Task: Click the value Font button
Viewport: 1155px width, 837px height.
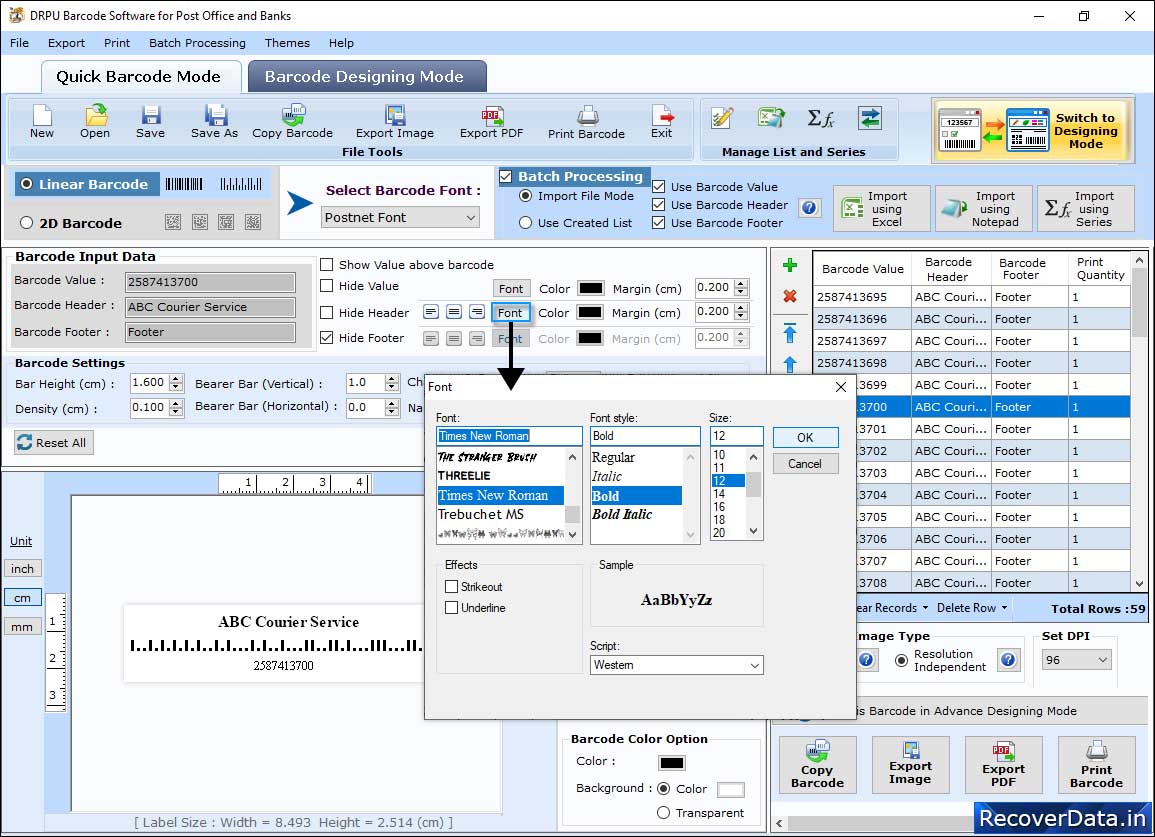Action: [511, 288]
